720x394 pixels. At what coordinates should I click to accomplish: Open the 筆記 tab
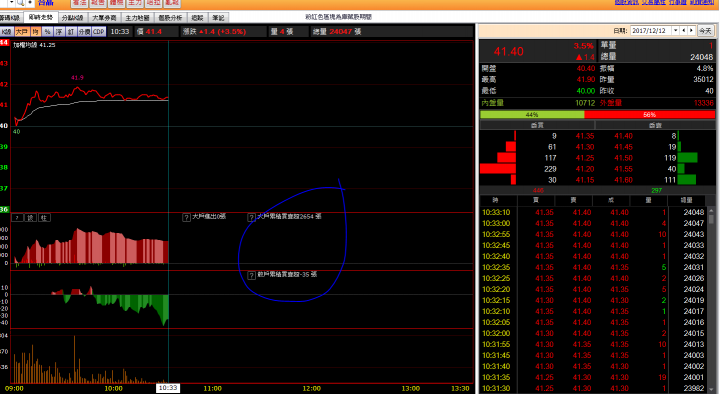click(218, 18)
